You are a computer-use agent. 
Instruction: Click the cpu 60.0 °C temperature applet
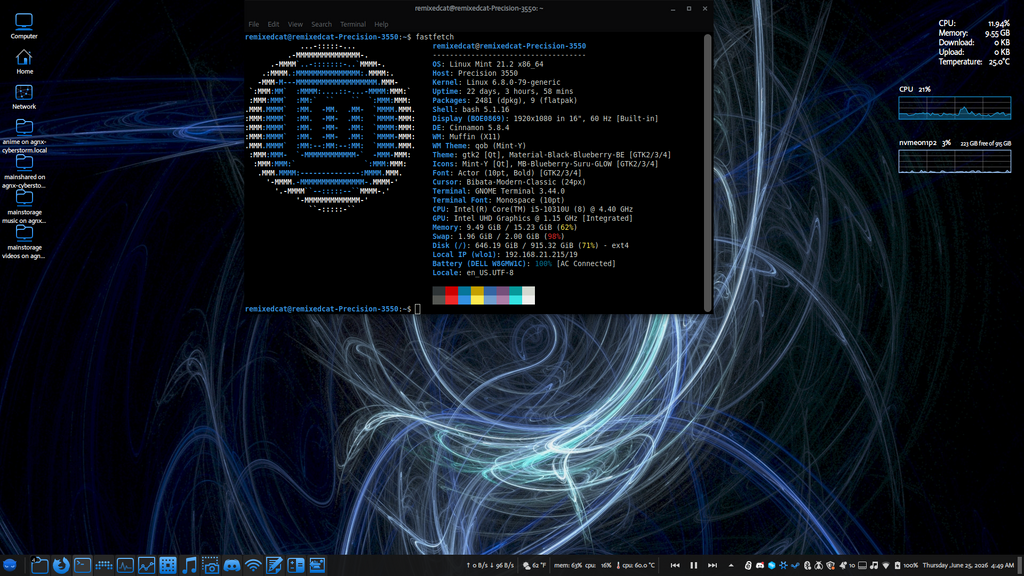[x=635, y=565]
